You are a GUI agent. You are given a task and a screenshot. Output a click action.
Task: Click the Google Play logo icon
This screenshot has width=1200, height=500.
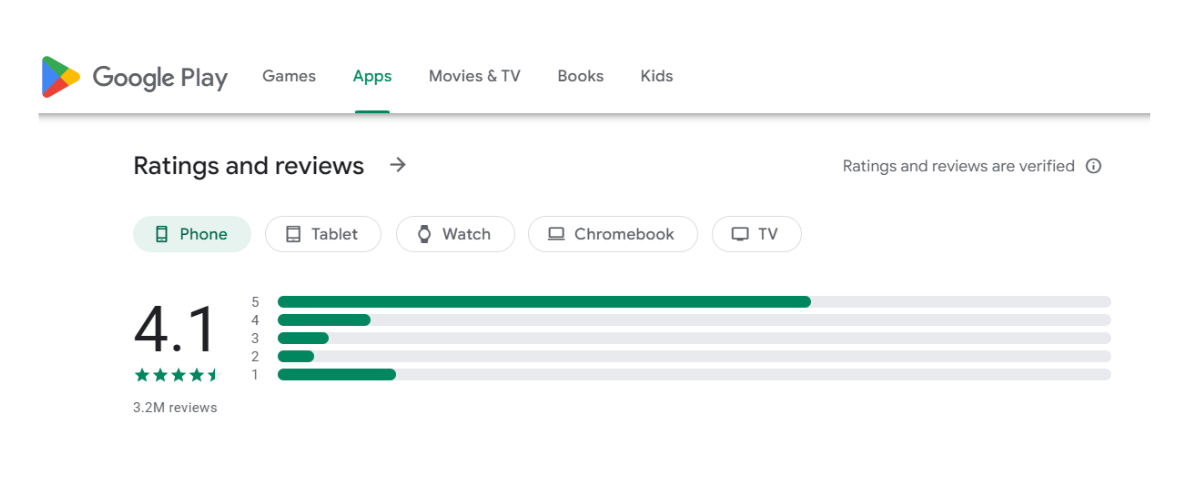click(x=61, y=77)
